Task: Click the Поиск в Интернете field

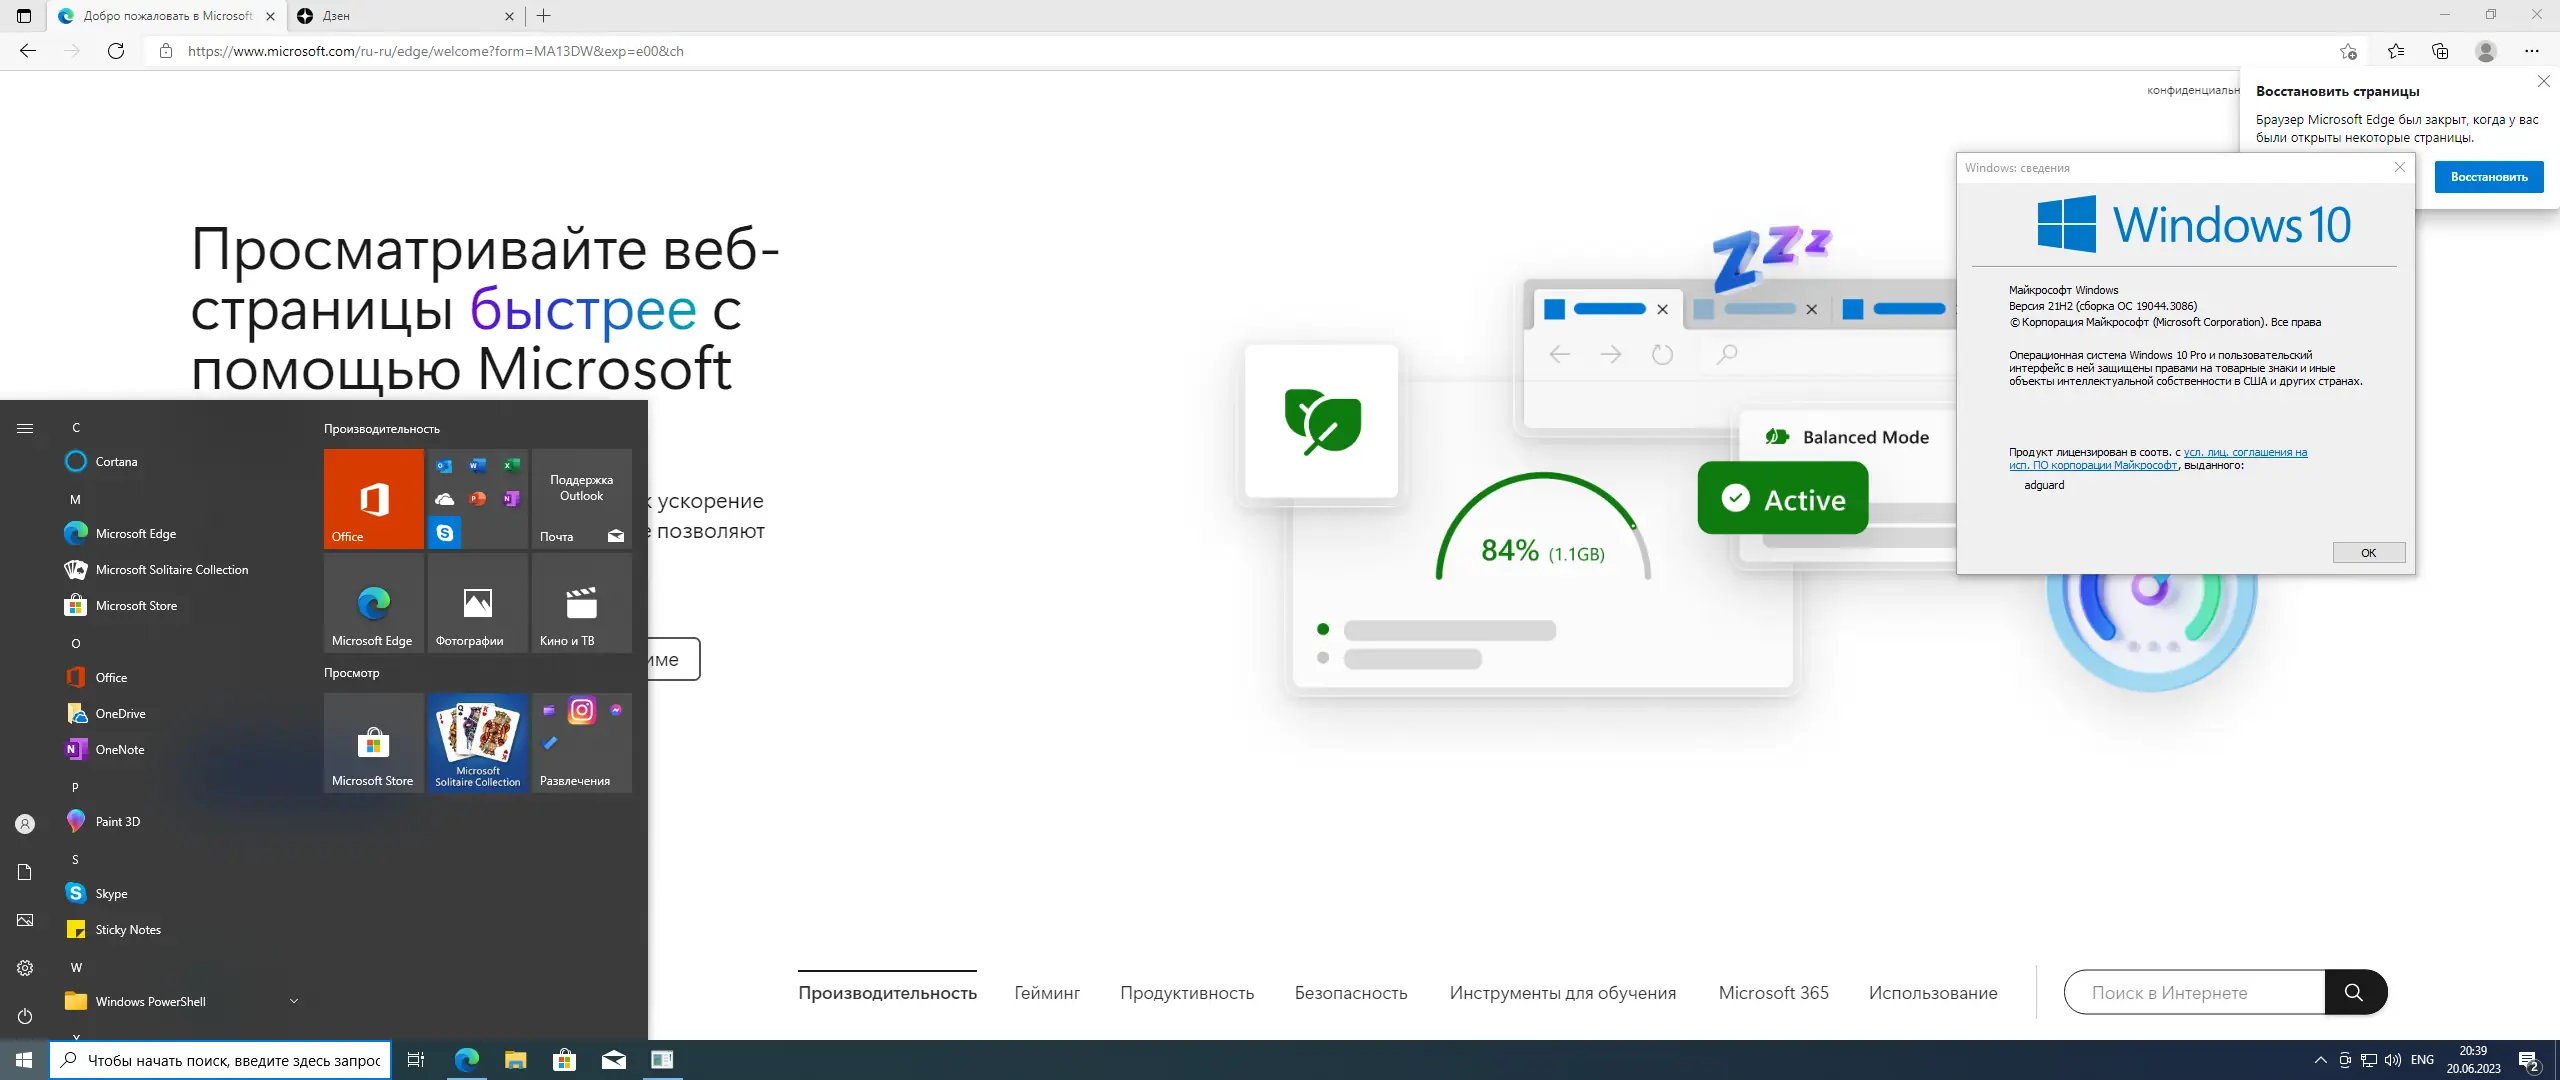Action: [x=2195, y=993]
